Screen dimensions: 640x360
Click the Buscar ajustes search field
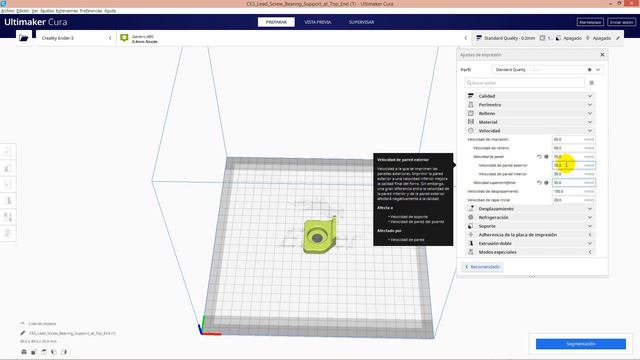[524, 83]
